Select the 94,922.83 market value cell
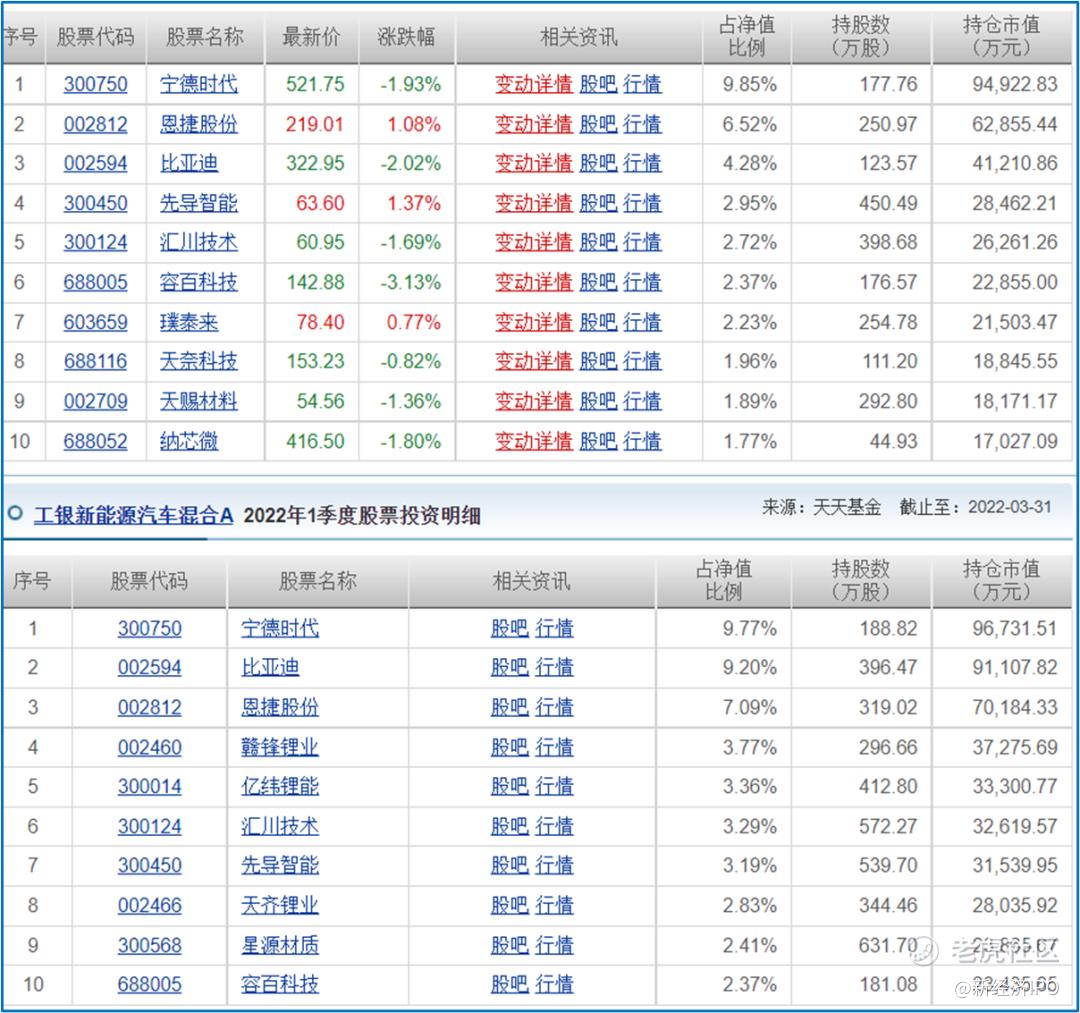 1015,85
